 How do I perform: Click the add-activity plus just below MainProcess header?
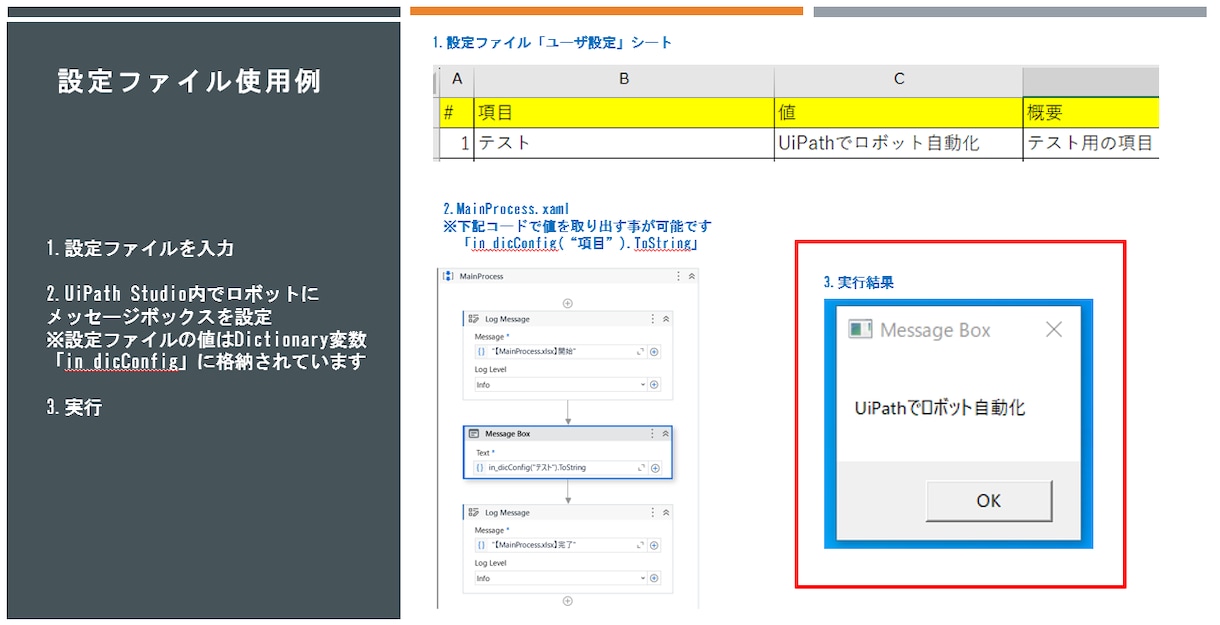tap(568, 303)
